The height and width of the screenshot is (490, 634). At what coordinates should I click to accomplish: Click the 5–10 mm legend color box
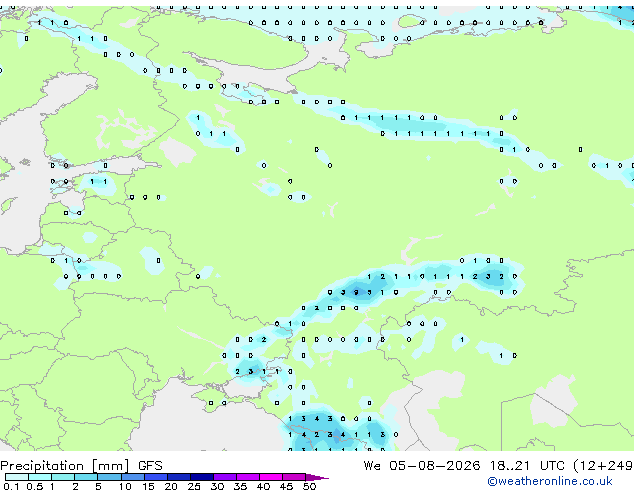click(109, 477)
